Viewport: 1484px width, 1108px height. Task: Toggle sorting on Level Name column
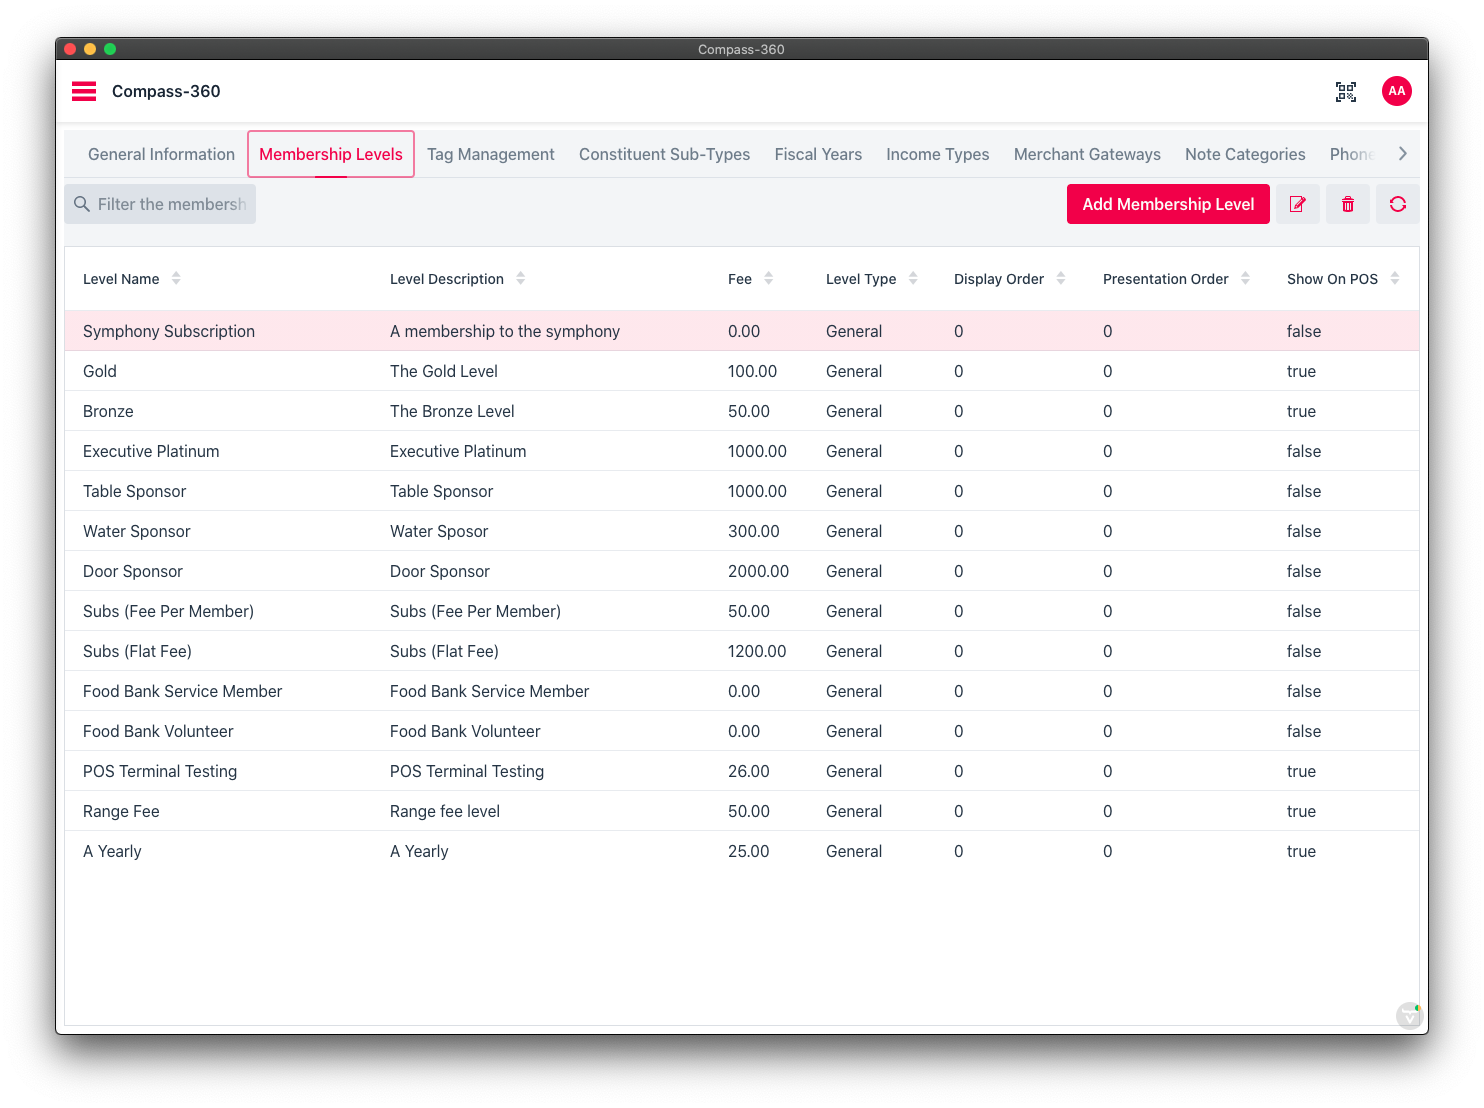tap(177, 278)
